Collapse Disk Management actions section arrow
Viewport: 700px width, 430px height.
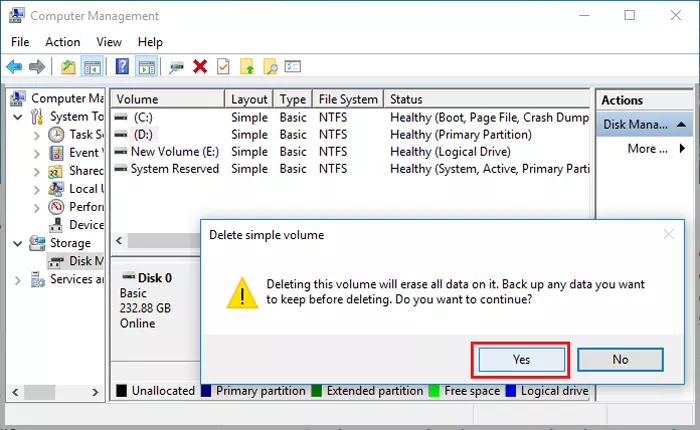tap(681, 124)
